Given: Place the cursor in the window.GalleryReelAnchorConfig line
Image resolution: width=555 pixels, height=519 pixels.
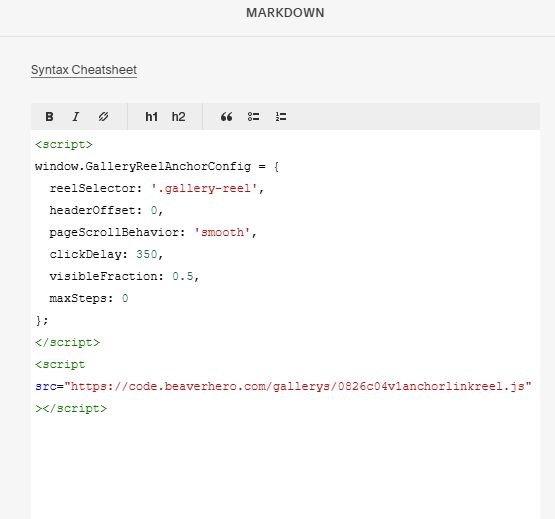Looking at the screenshot, I should coord(157,166).
